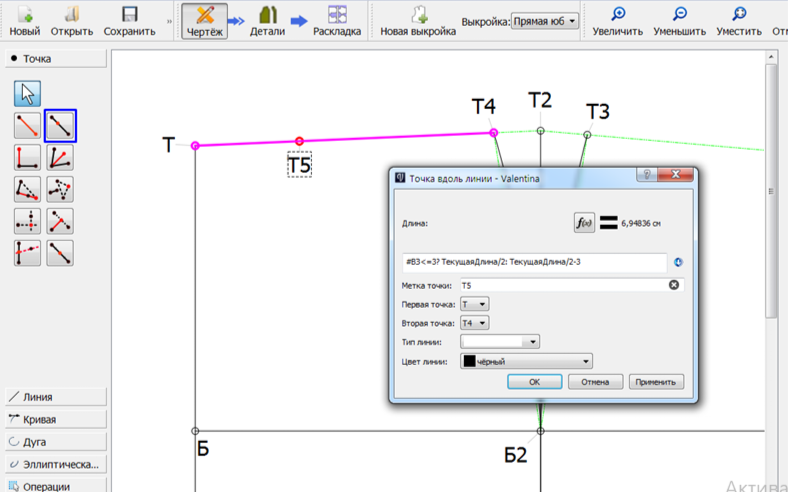
Task: Open the Тип линии dropdown
Action: click(500, 342)
